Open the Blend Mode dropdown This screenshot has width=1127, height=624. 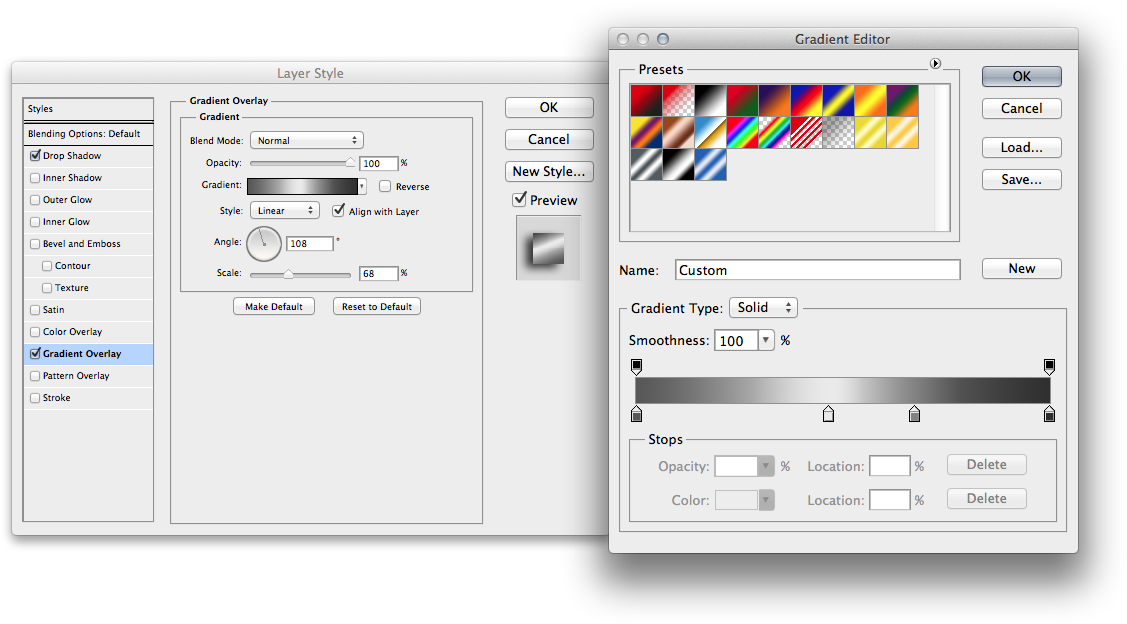307,140
